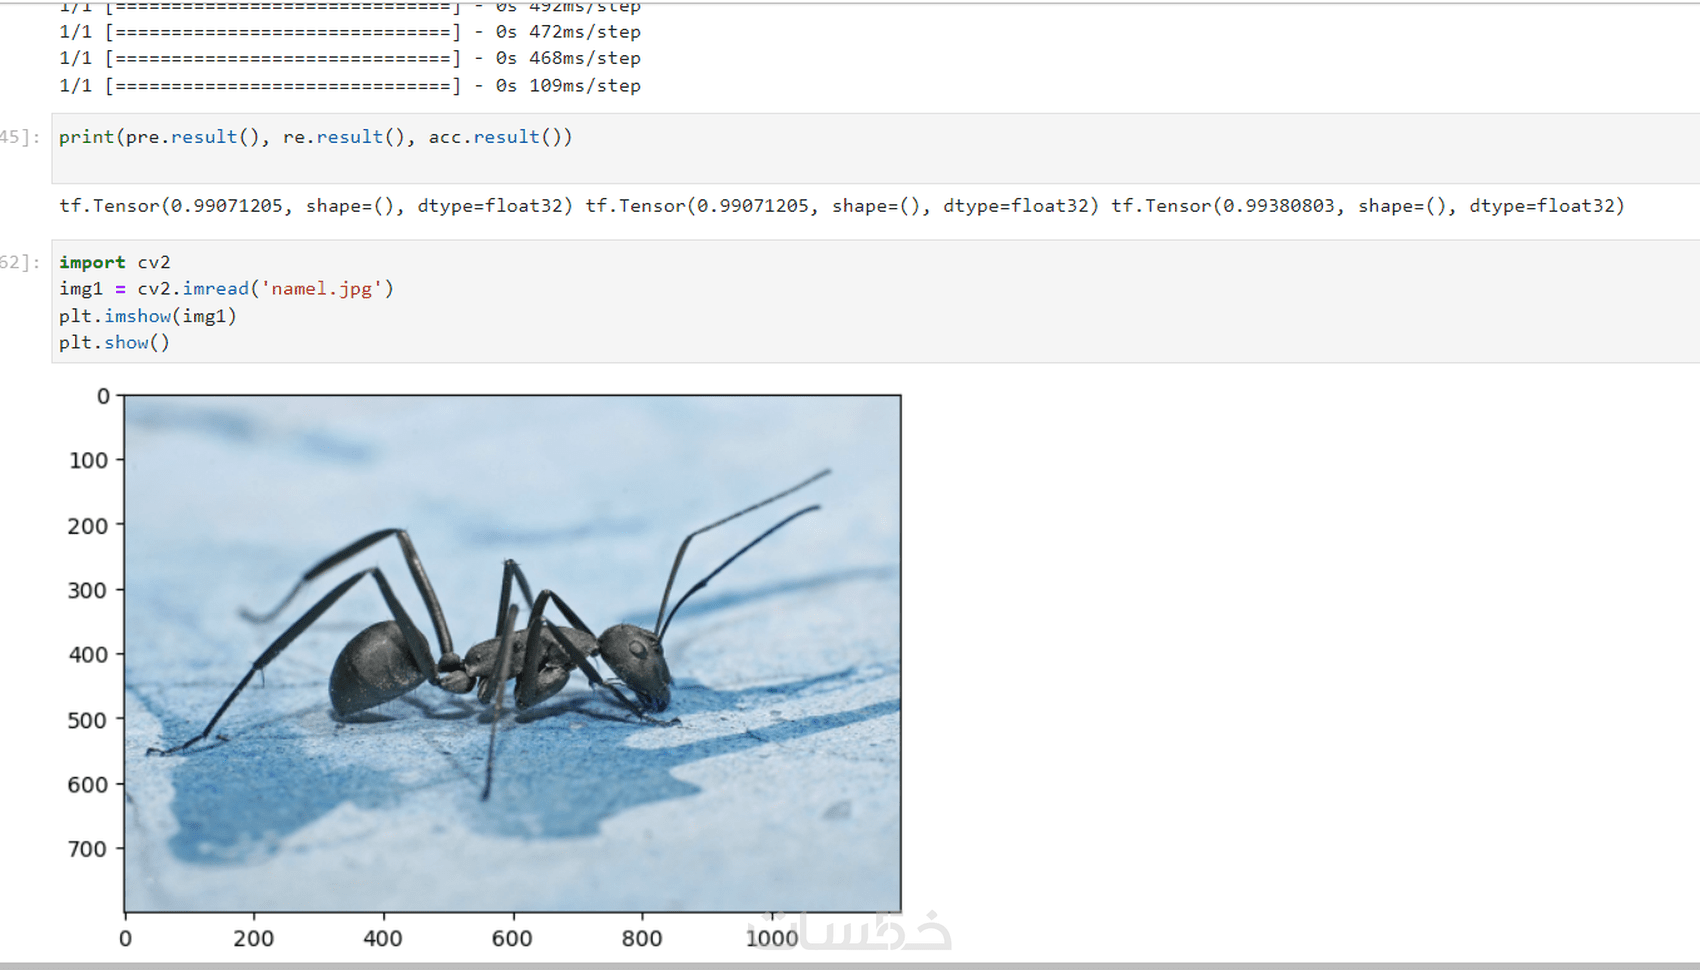Click the y-axis tick label 100

tap(88, 461)
